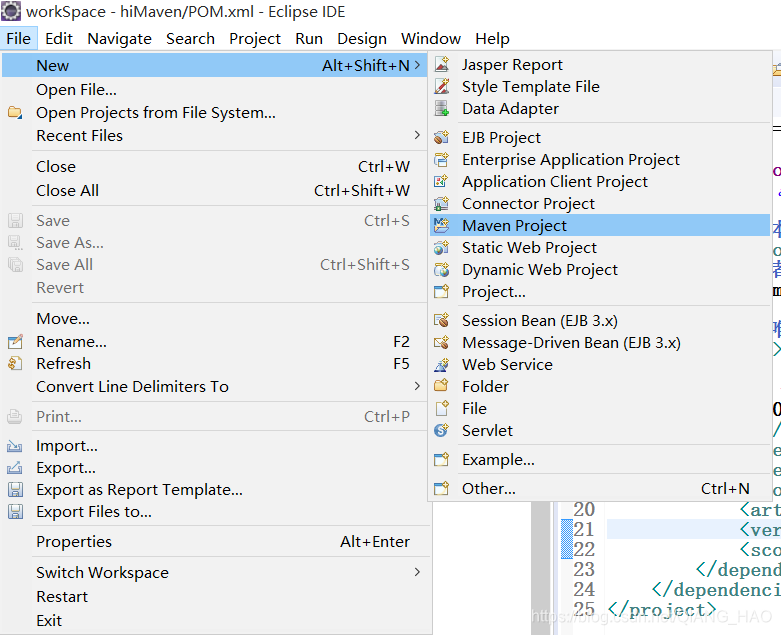The image size is (781, 635).
Task: Click the Dynamic Web Project icon
Action: 442,269
